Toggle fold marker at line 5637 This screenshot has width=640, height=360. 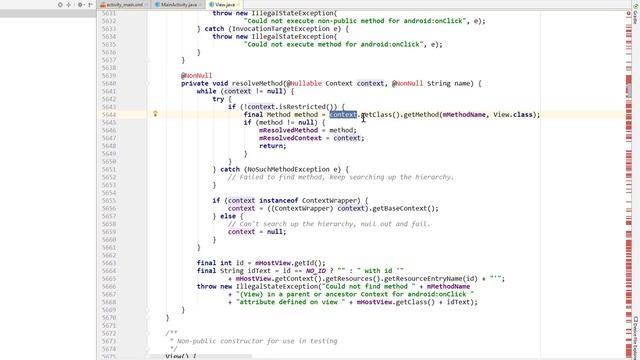coord(147,60)
